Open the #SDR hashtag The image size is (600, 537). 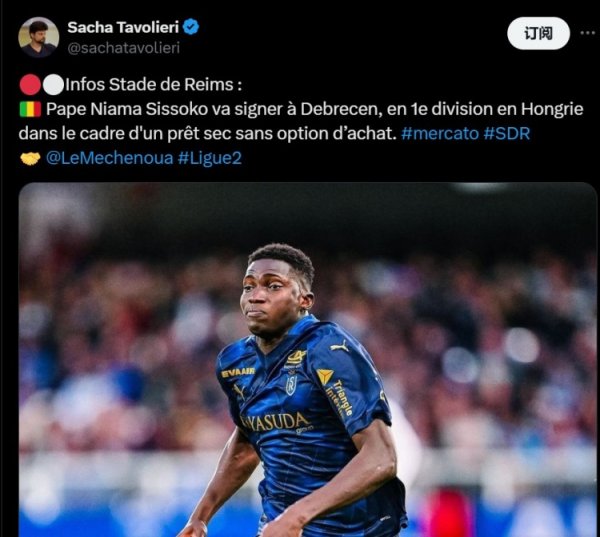coord(507,134)
